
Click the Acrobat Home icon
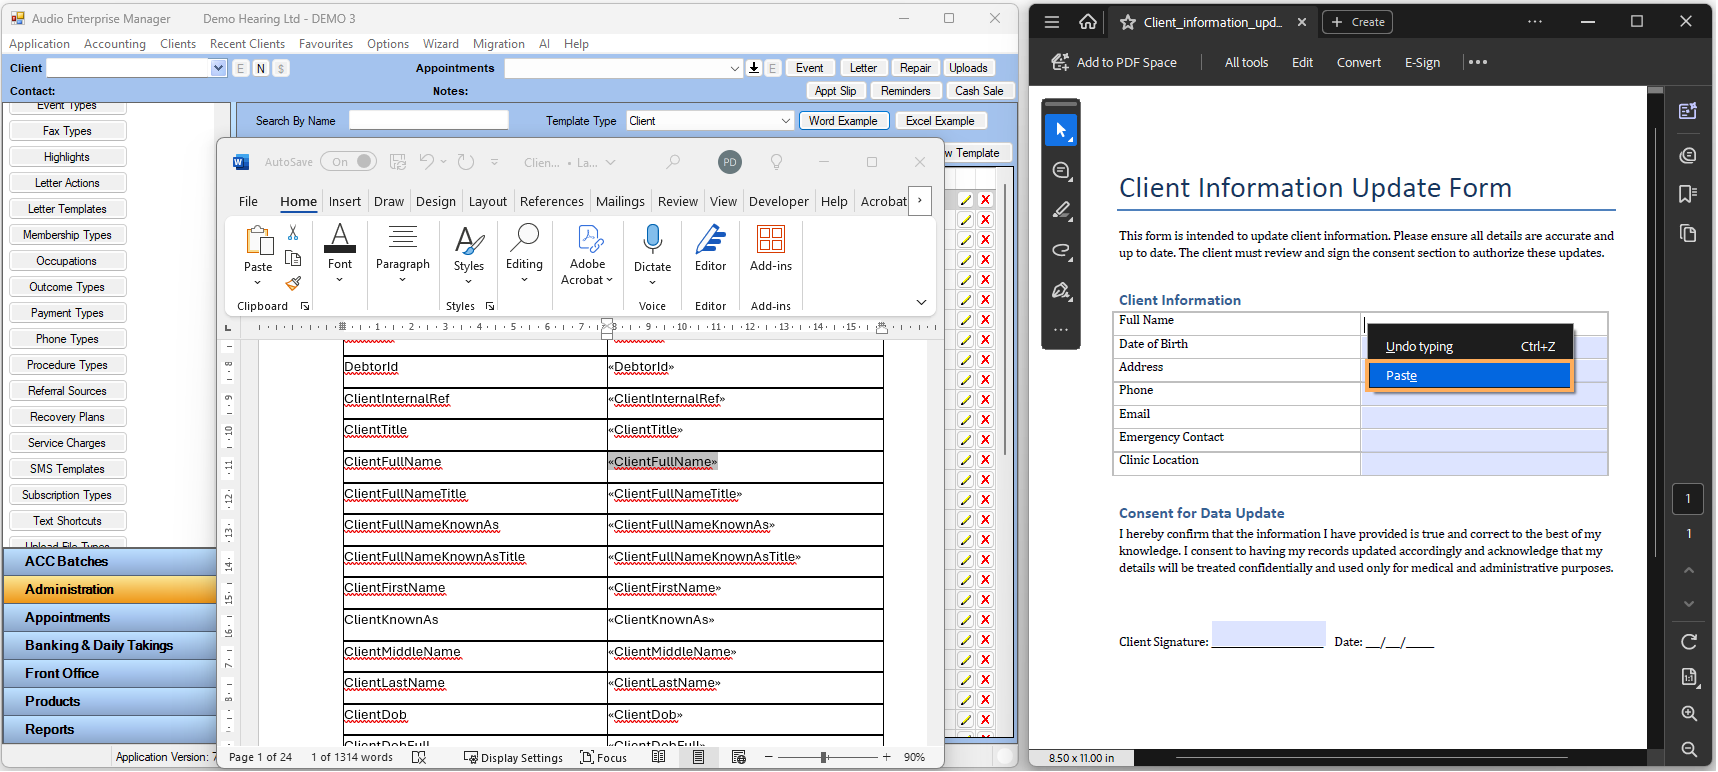click(1088, 22)
